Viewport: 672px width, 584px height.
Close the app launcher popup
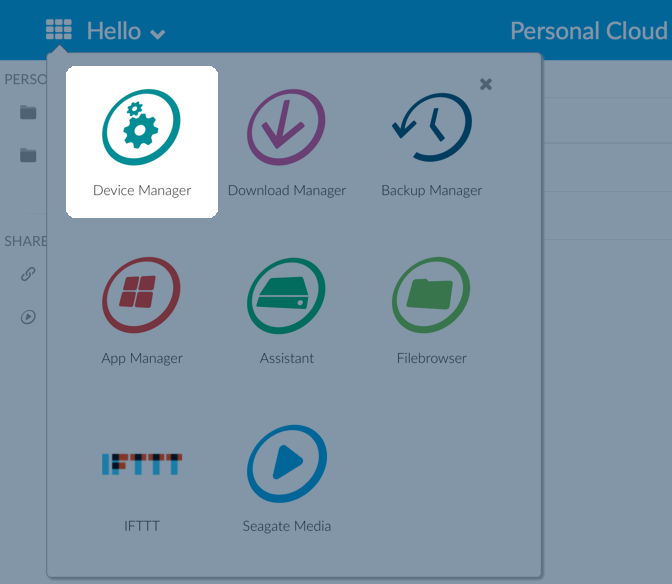click(x=486, y=84)
